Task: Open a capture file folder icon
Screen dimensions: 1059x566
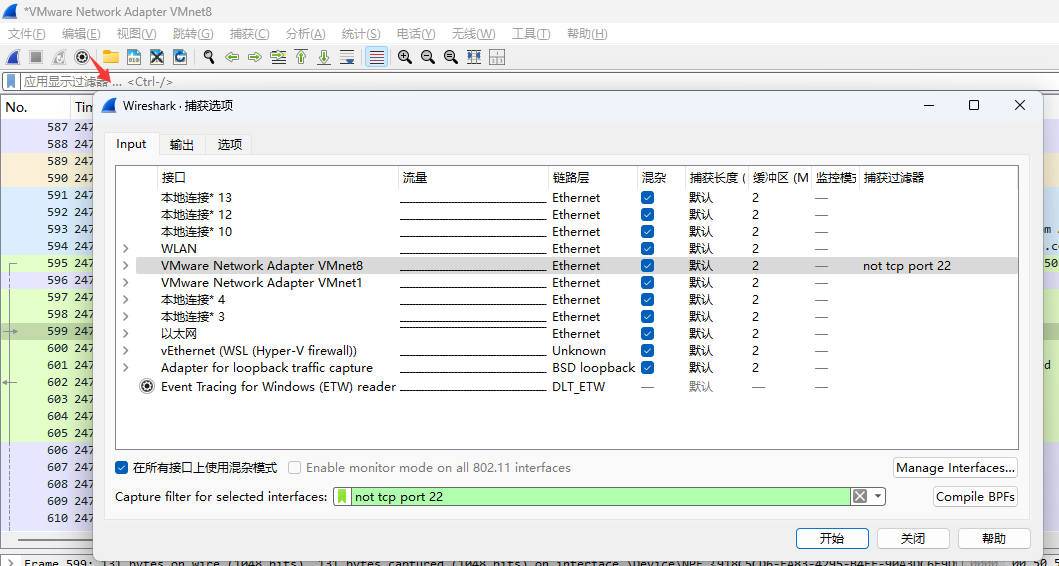Action: (x=110, y=57)
